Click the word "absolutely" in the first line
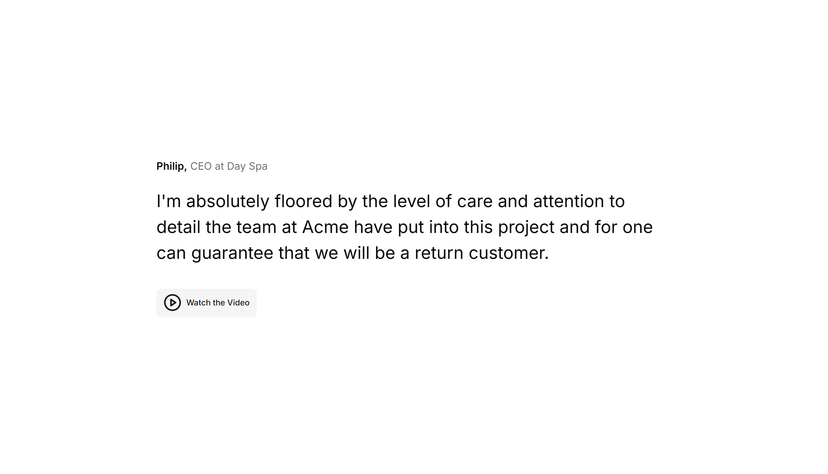The image size is (828, 474). click(228, 201)
